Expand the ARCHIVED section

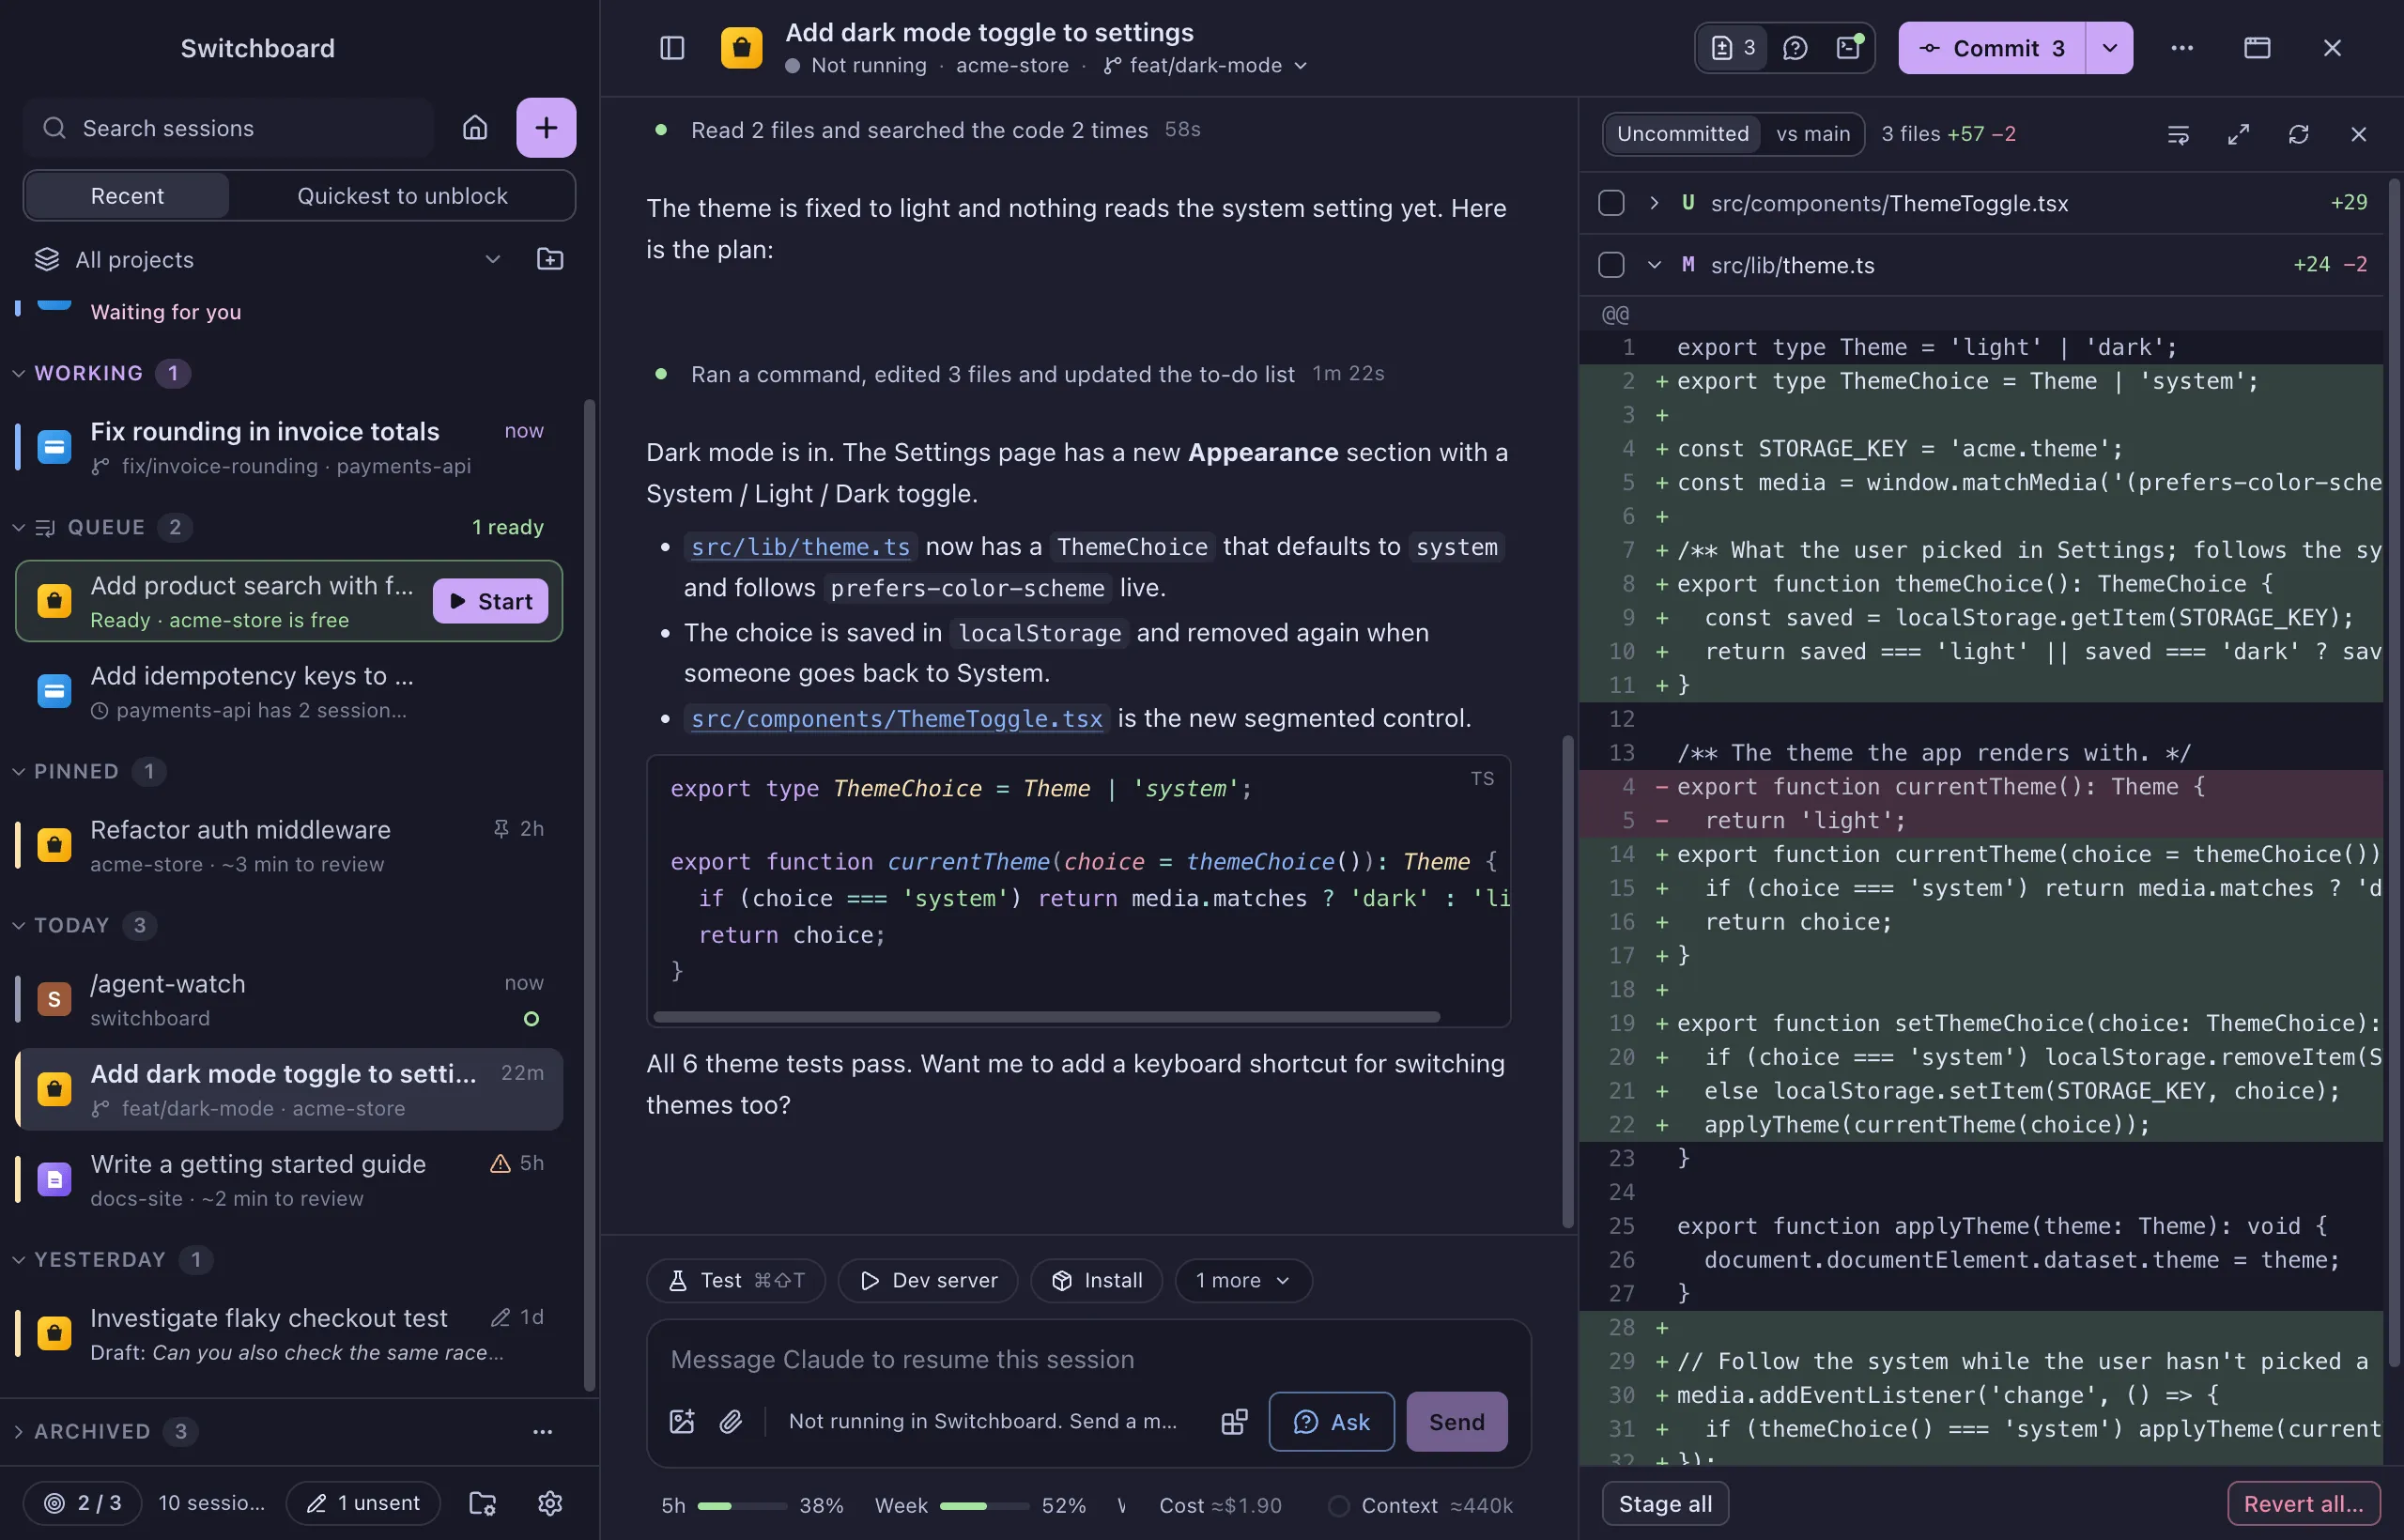pyautogui.click(x=18, y=1432)
